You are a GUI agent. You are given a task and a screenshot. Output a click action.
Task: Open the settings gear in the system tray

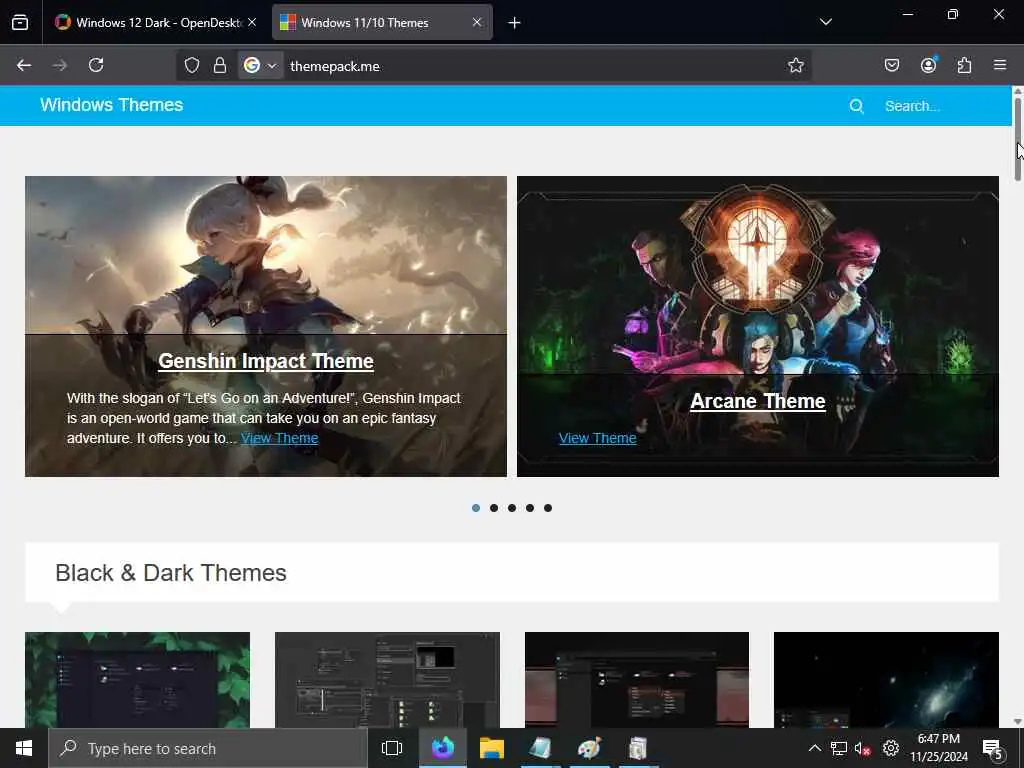point(891,748)
